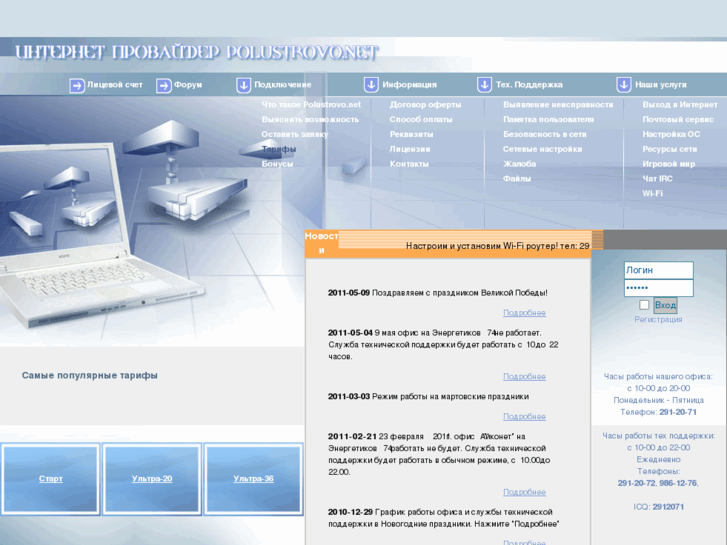Open Способ оплаты link
The width and height of the screenshot is (727, 545).
click(x=421, y=120)
